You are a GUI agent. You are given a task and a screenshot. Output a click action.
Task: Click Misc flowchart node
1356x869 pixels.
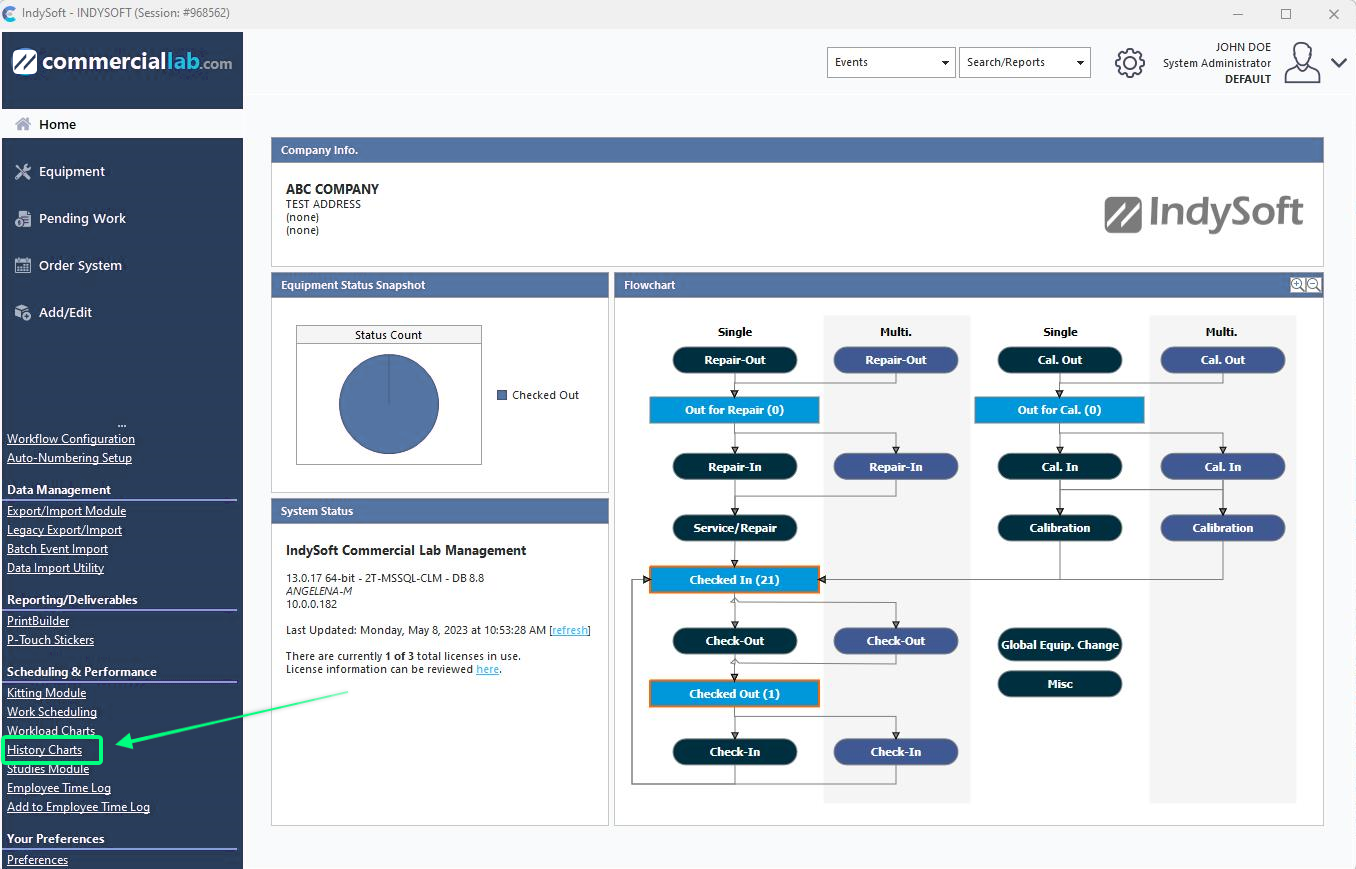point(1060,684)
